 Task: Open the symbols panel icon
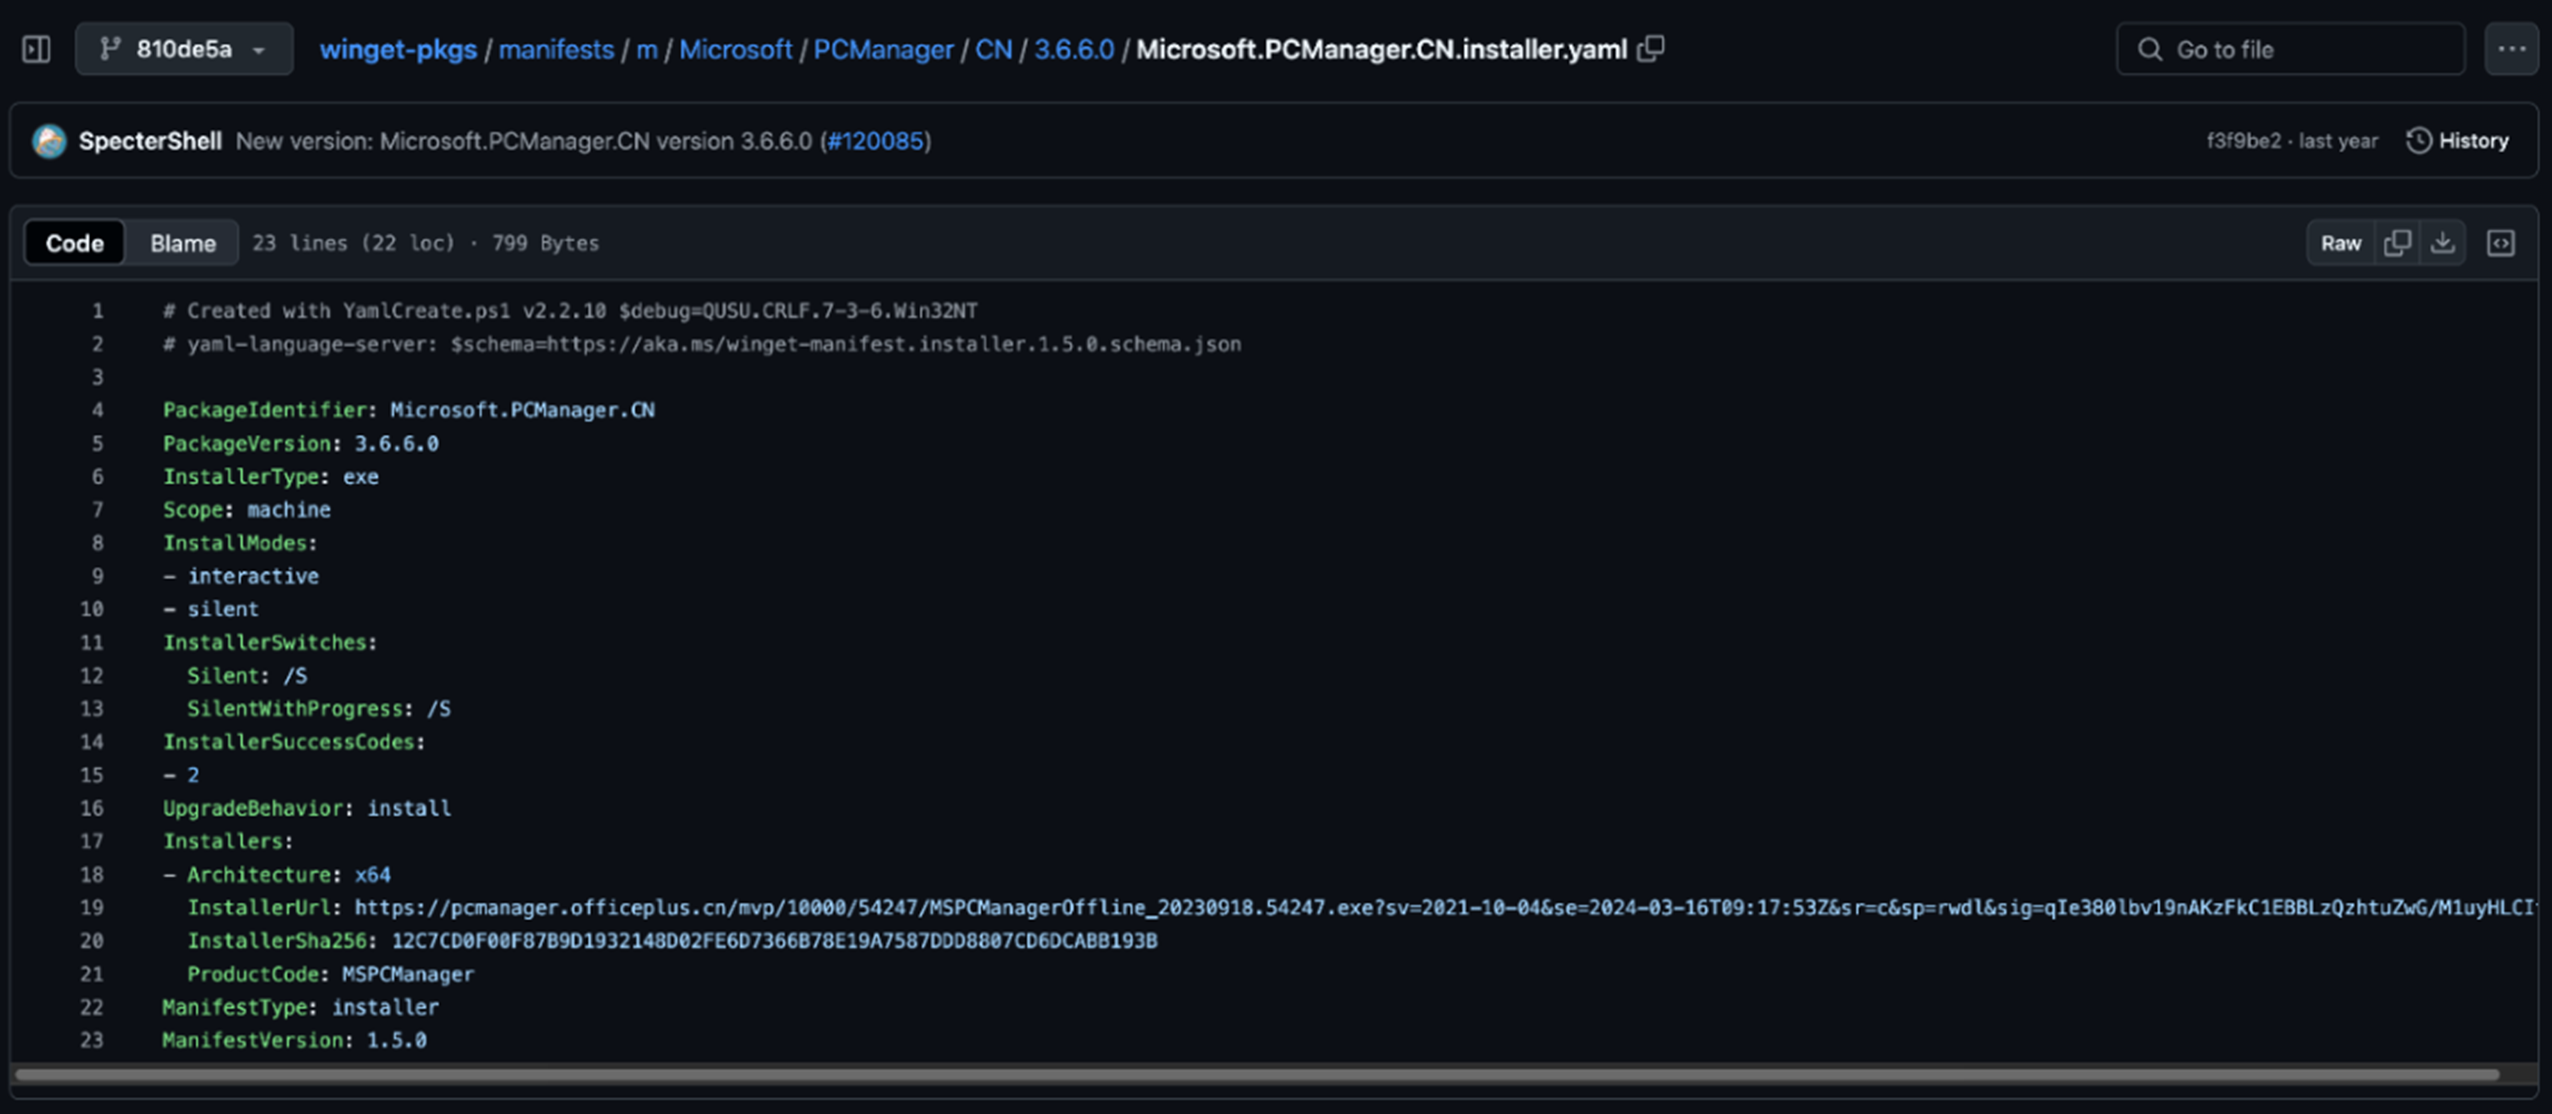coord(2500,243)
